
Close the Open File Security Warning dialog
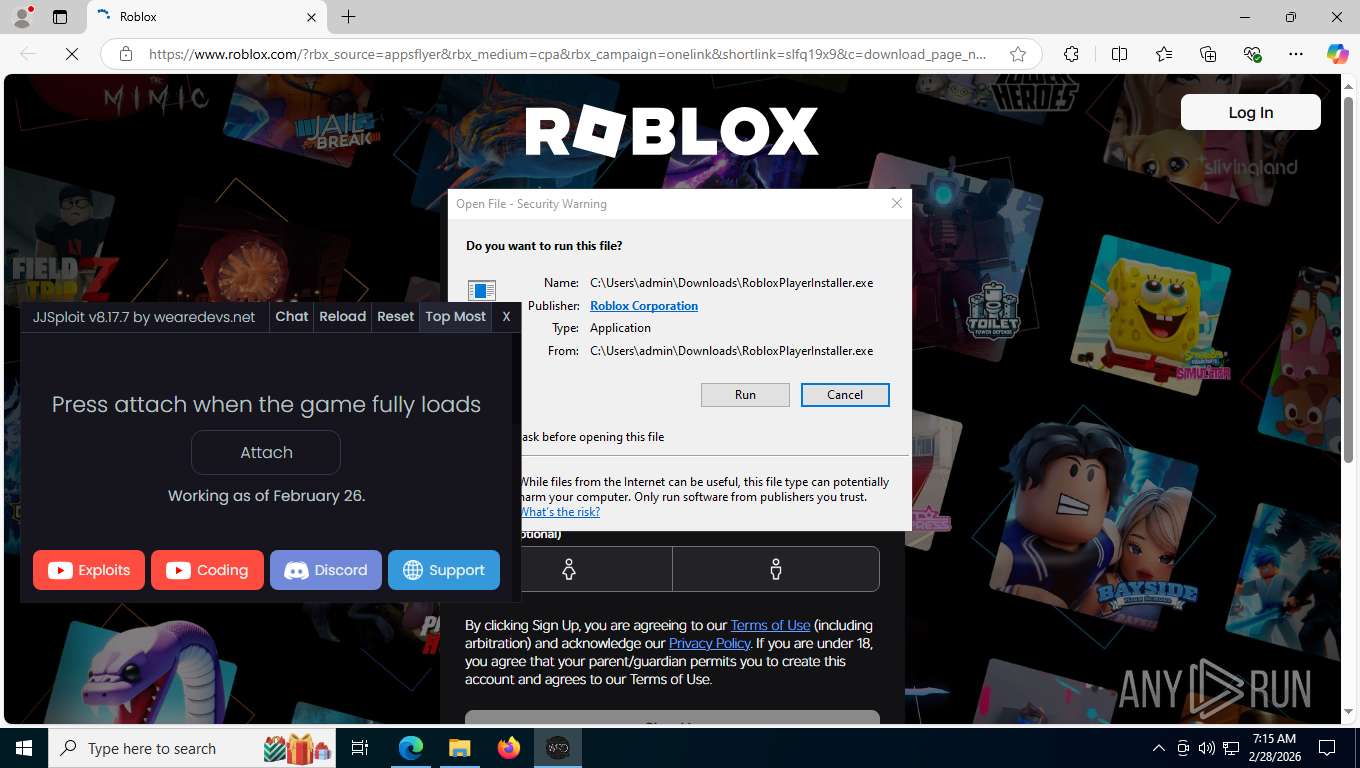(896, 203)
